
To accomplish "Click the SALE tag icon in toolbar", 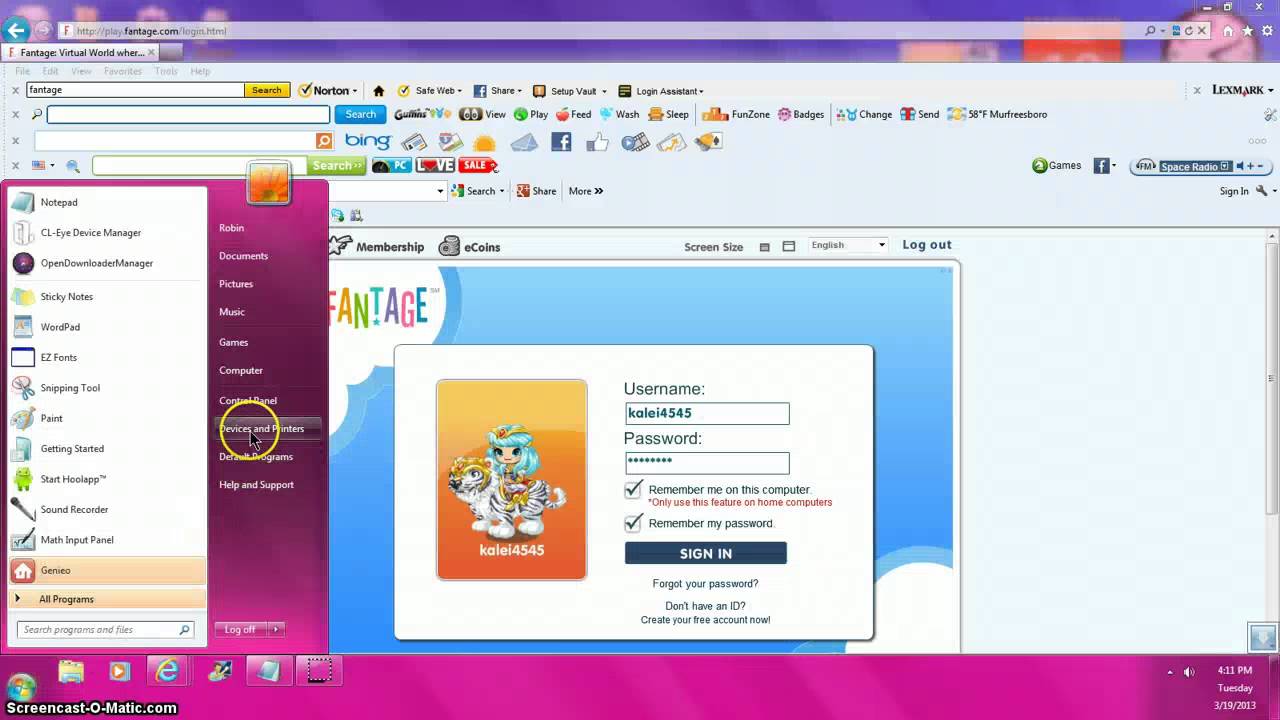I will pyautogui.click(x=479, y=165).
